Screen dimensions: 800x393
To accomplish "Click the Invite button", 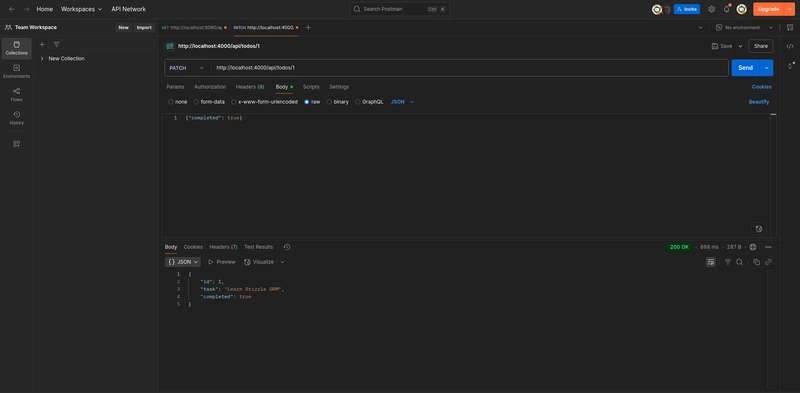I will tap(687, 9).
